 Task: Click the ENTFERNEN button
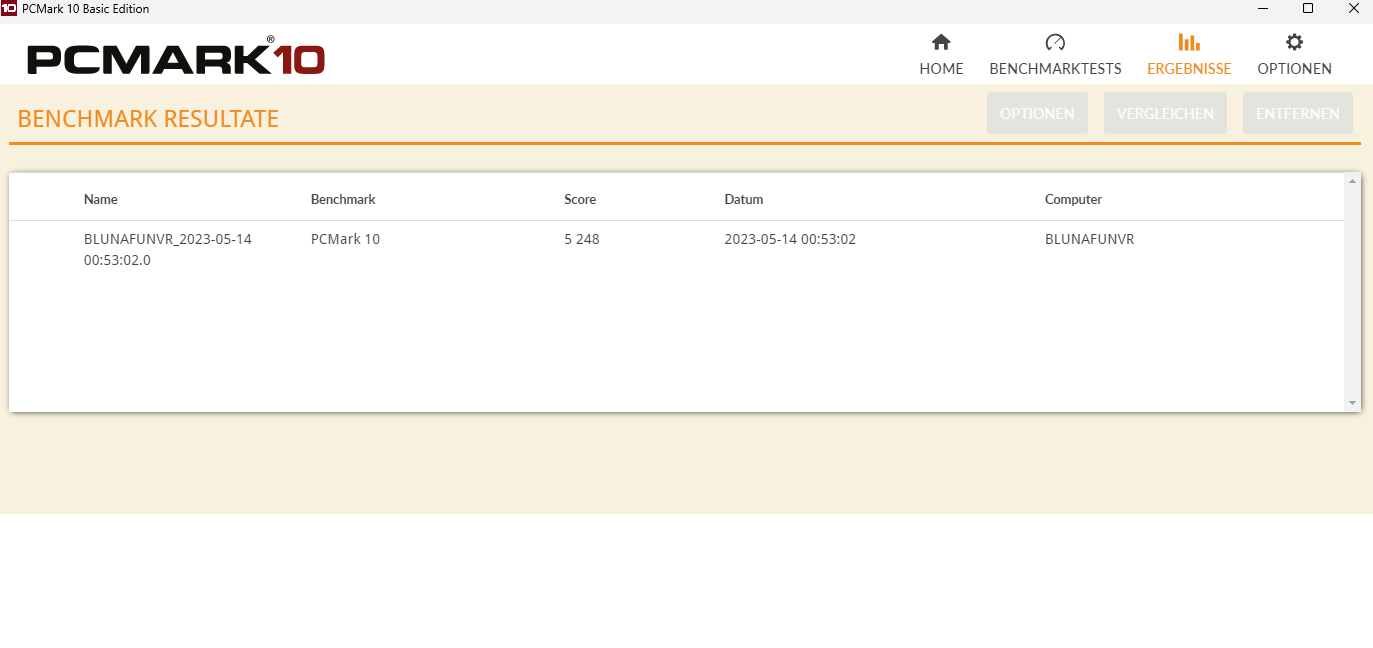point(1298,113)
